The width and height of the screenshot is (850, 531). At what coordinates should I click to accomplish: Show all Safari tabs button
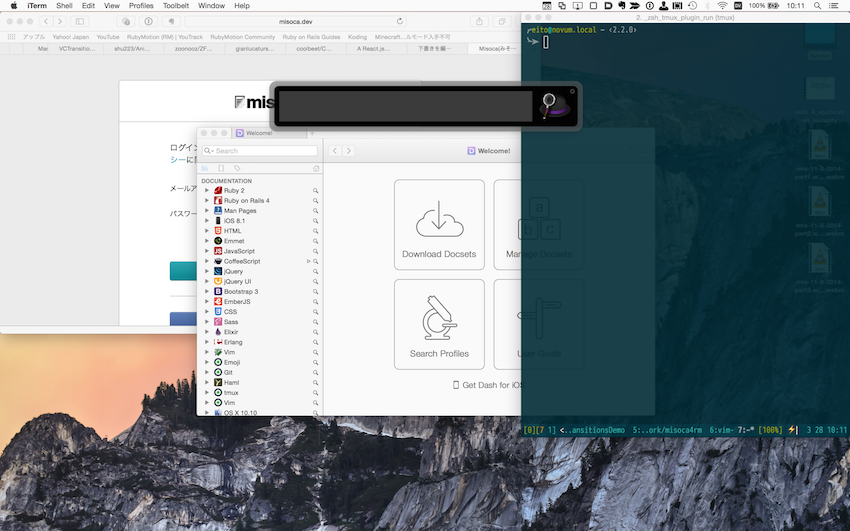click(x=502, y=22)
